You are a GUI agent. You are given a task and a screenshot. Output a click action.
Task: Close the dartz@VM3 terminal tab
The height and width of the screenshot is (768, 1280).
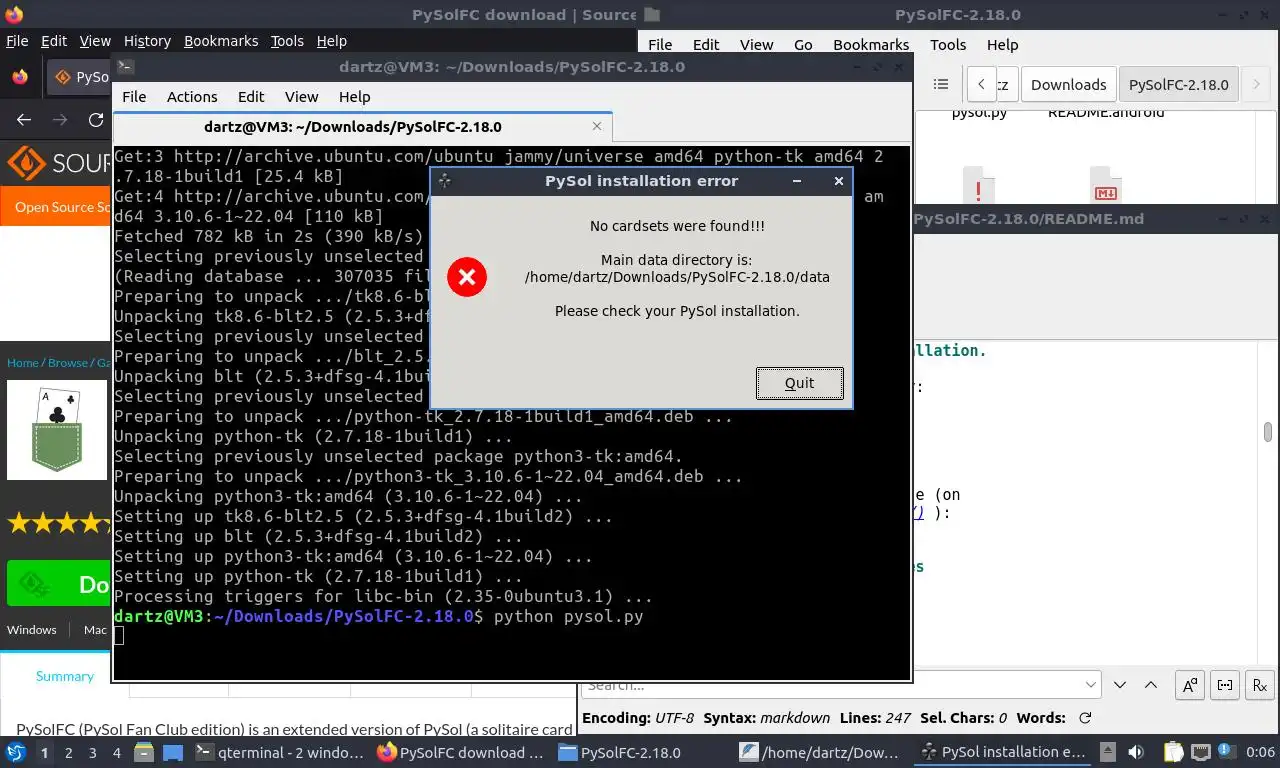597,126
